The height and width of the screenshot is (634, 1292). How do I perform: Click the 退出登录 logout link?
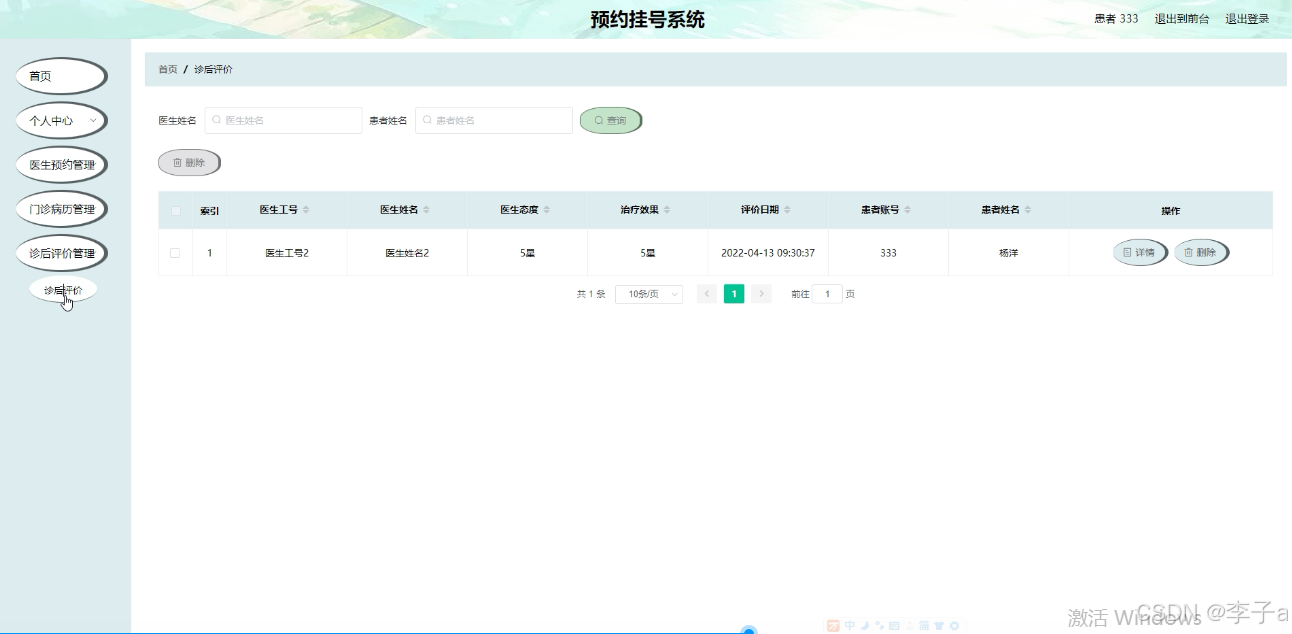tap(1246, 18)
